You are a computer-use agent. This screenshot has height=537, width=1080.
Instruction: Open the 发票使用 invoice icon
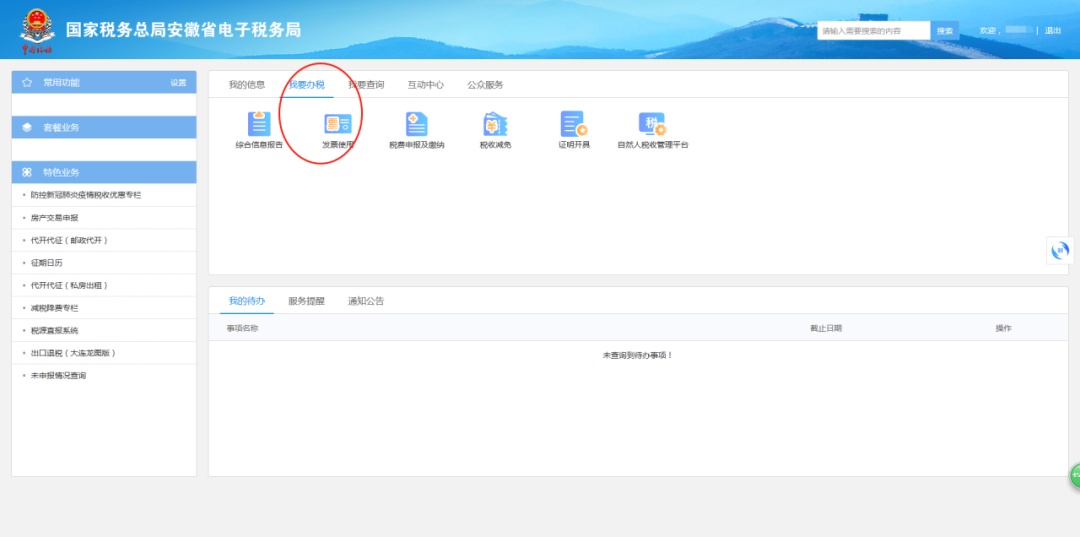pyautogui.click(x=338, y=124)
